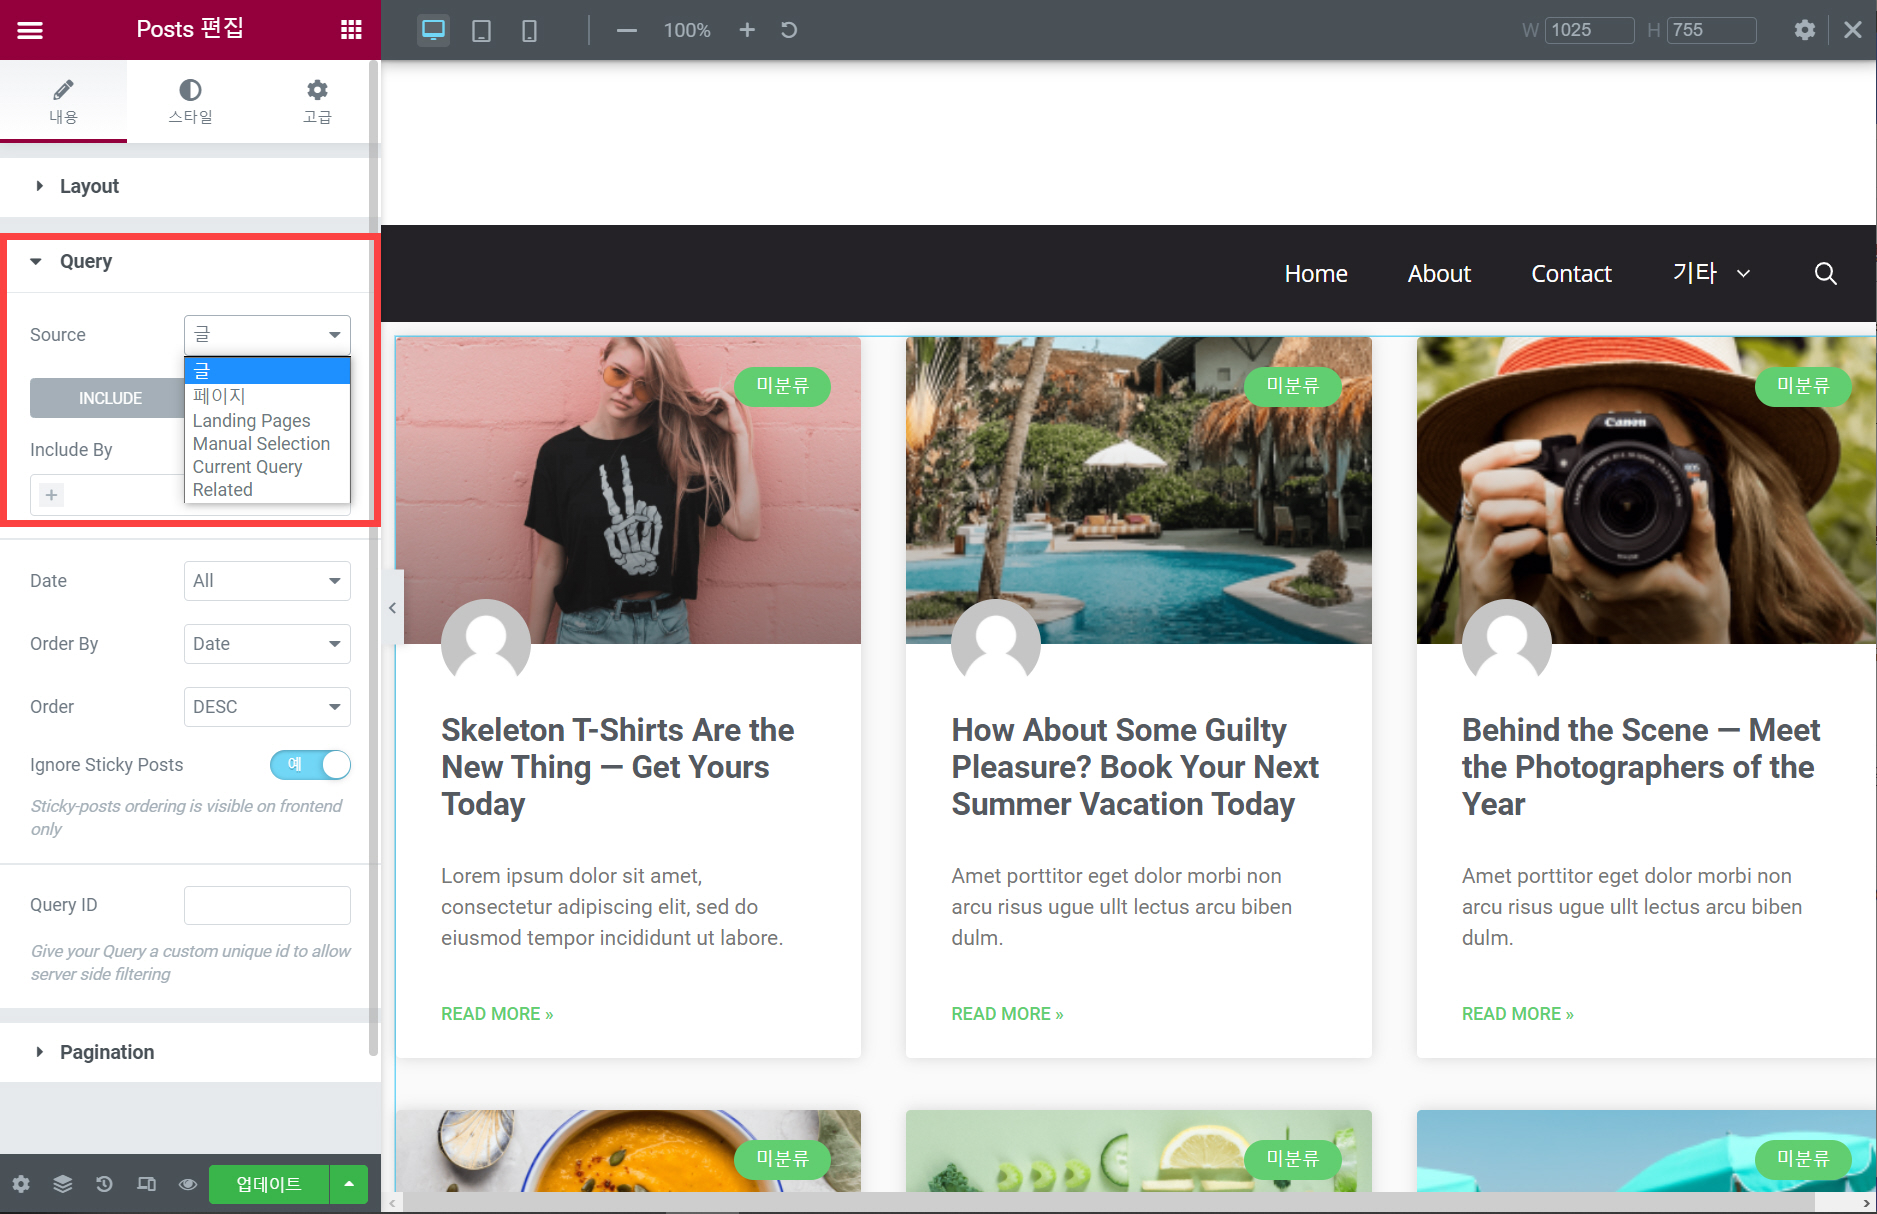
Task: Open the About nav link
Action: pos(1439,274)
